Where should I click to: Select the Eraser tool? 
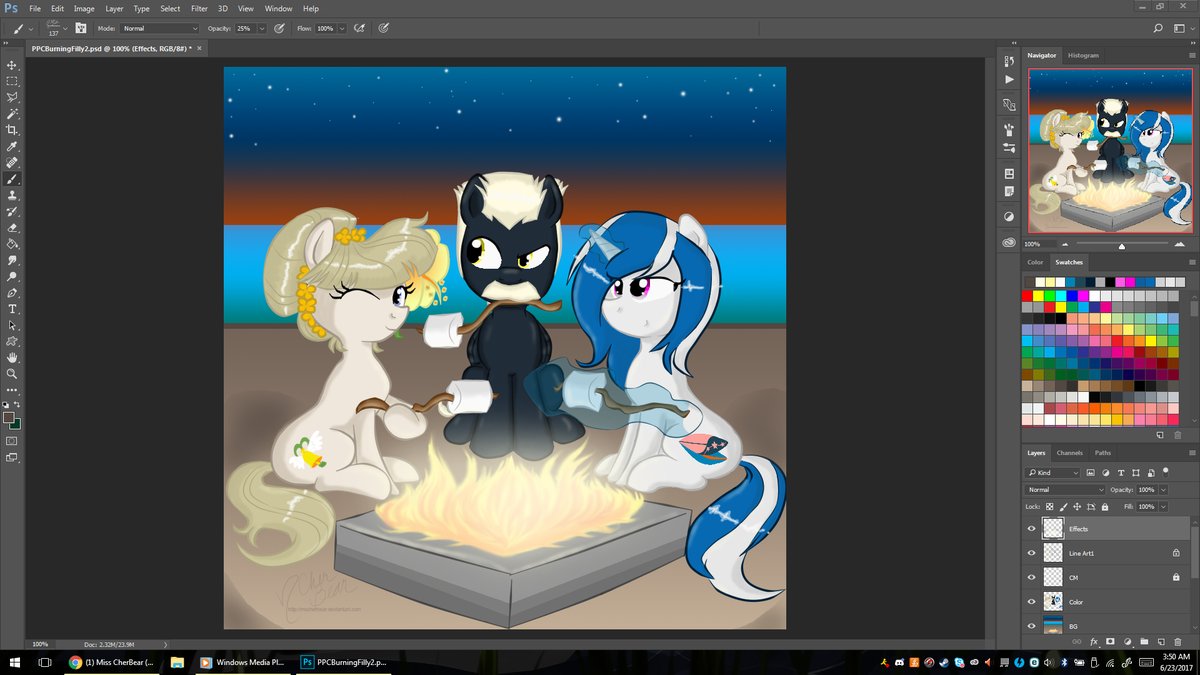point(12,227)
